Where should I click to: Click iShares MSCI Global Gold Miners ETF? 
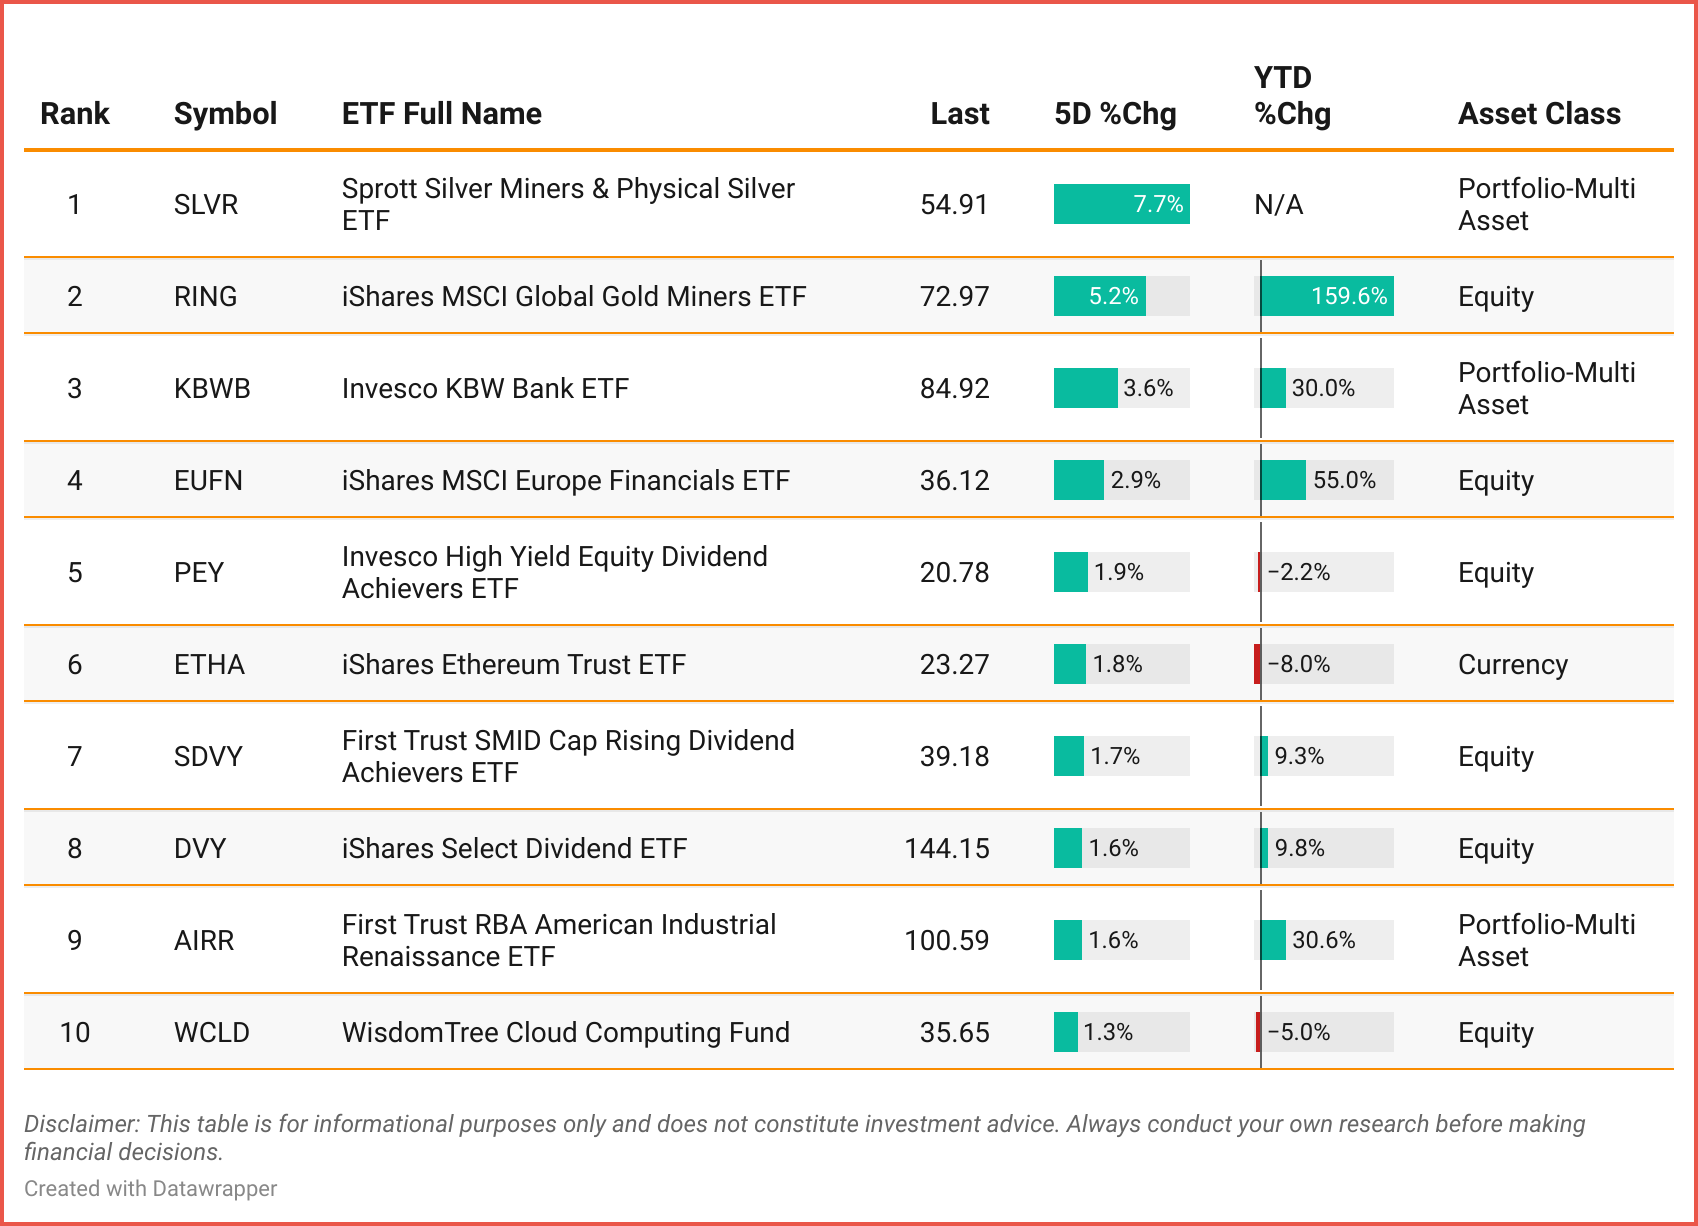point(573,296)
